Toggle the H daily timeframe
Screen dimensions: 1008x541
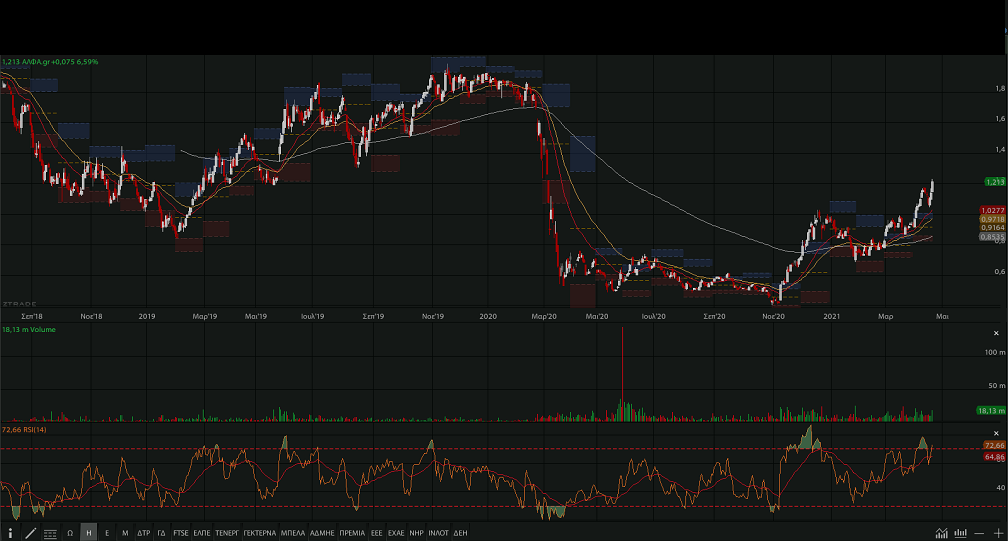[89, 533]
